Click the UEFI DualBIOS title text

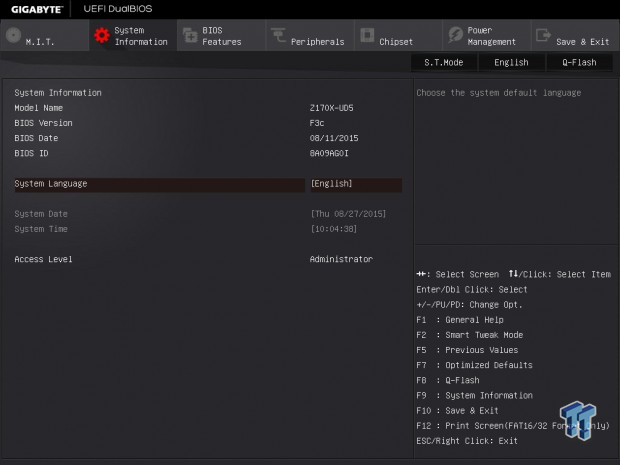[x=118, y=9]
